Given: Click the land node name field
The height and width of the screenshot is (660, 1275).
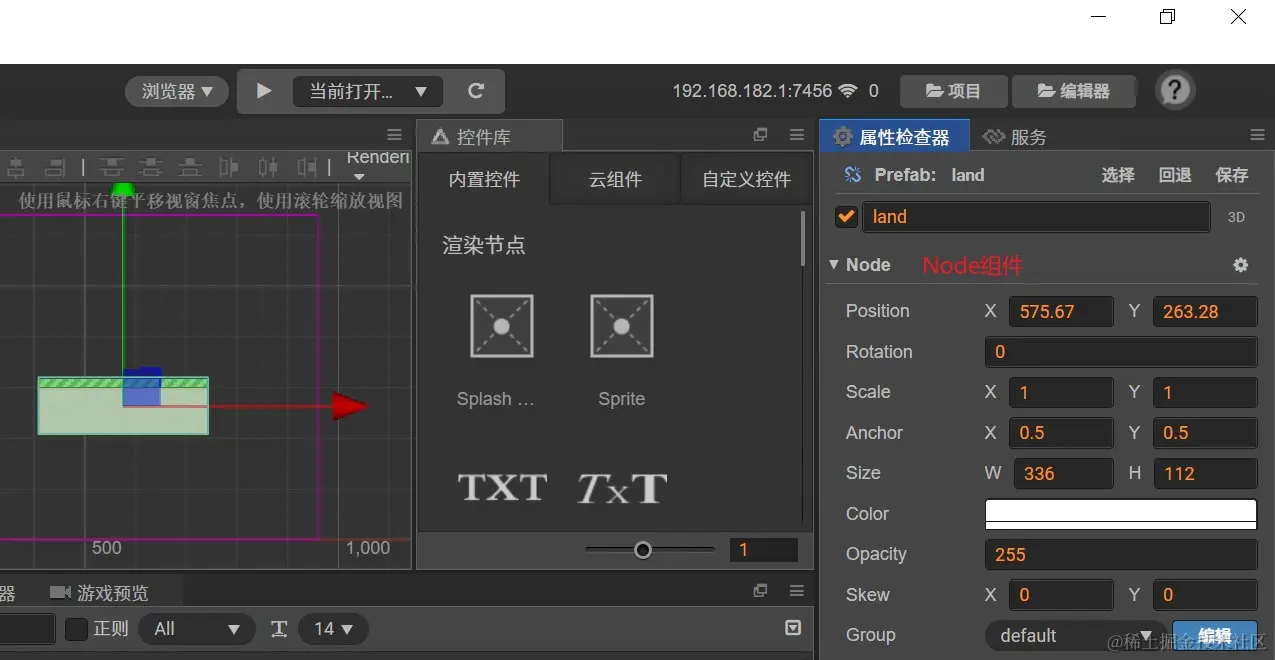Looking at the screenshot, I should coord(1036,217).
